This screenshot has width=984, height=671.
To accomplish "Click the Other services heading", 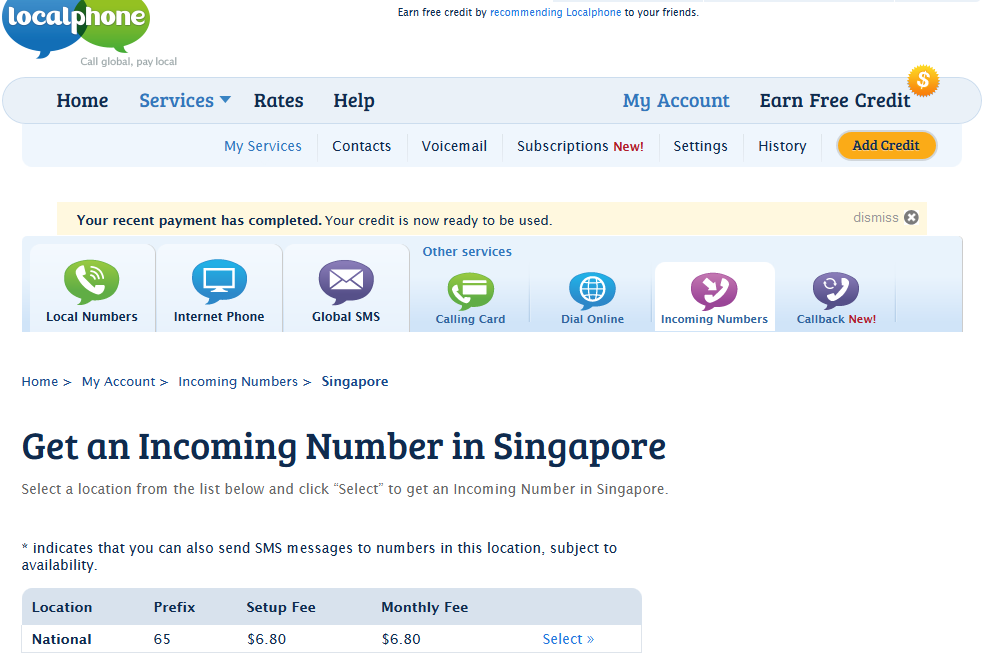I will pyautogui.click(x=467, y=252).
